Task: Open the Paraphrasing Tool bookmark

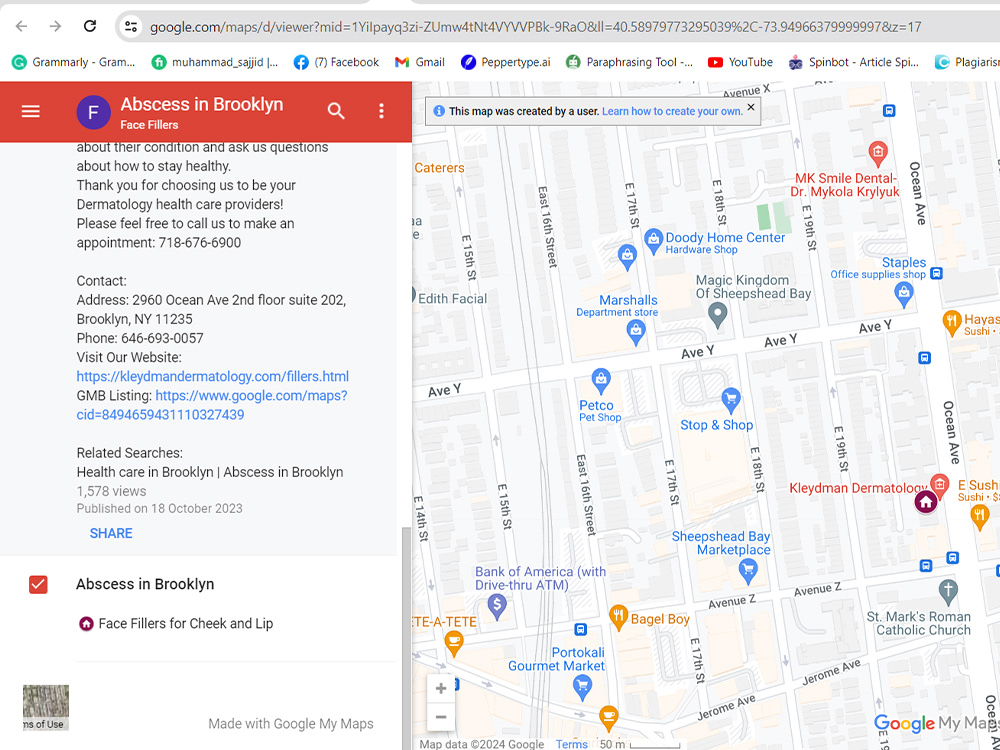Action: click(x=629, y=62)
